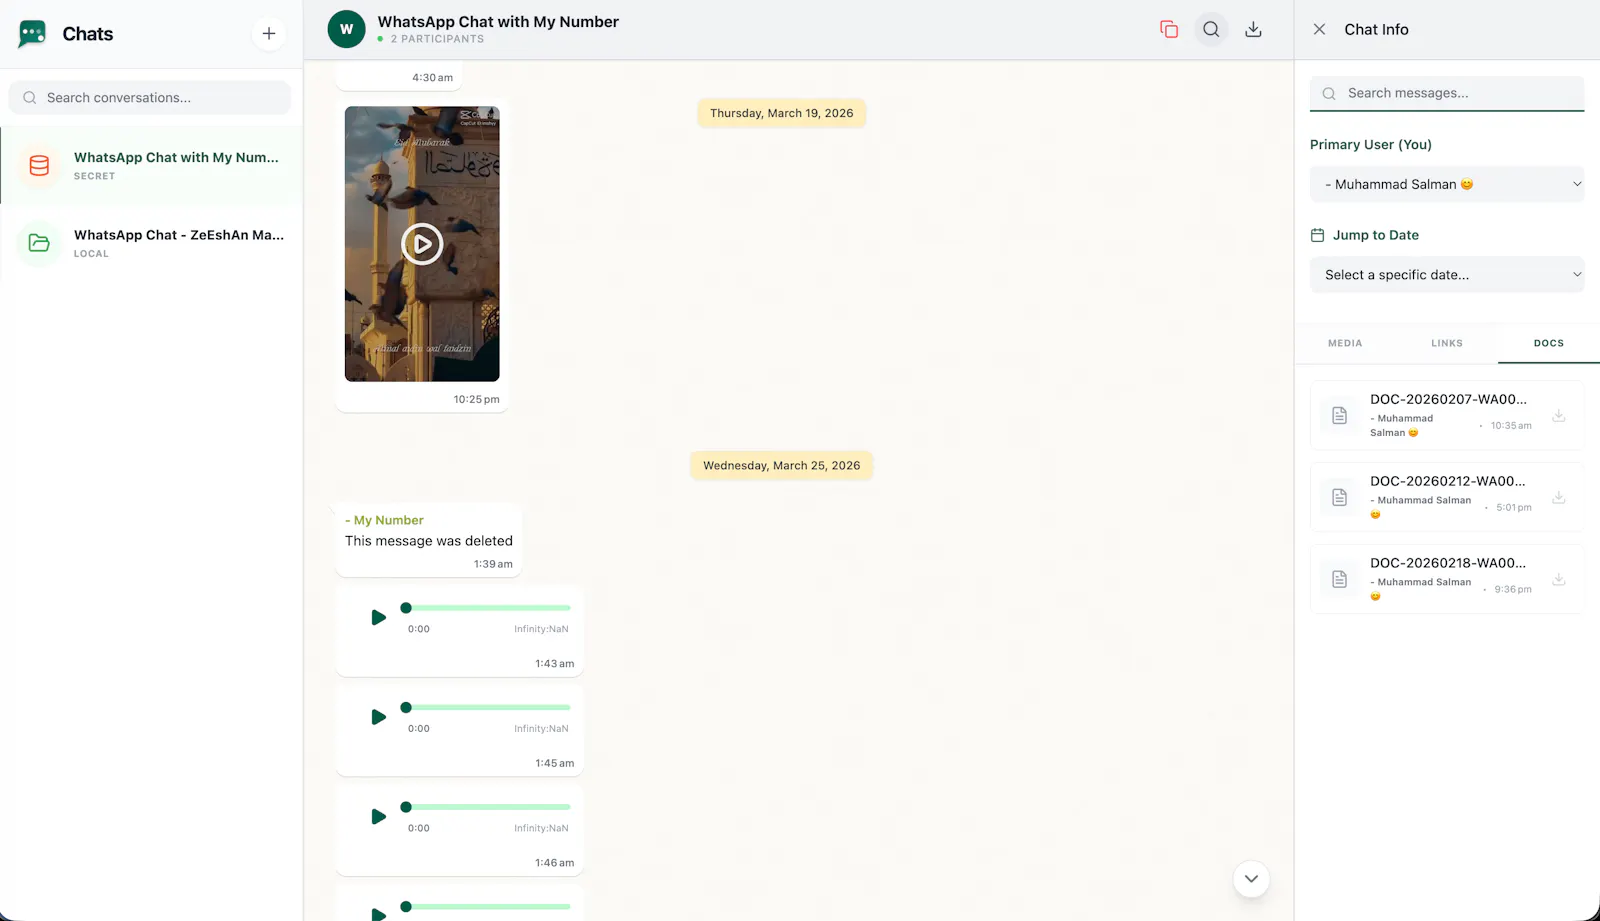
Task: Add a new chat with plus button
Action: [269, 34]
